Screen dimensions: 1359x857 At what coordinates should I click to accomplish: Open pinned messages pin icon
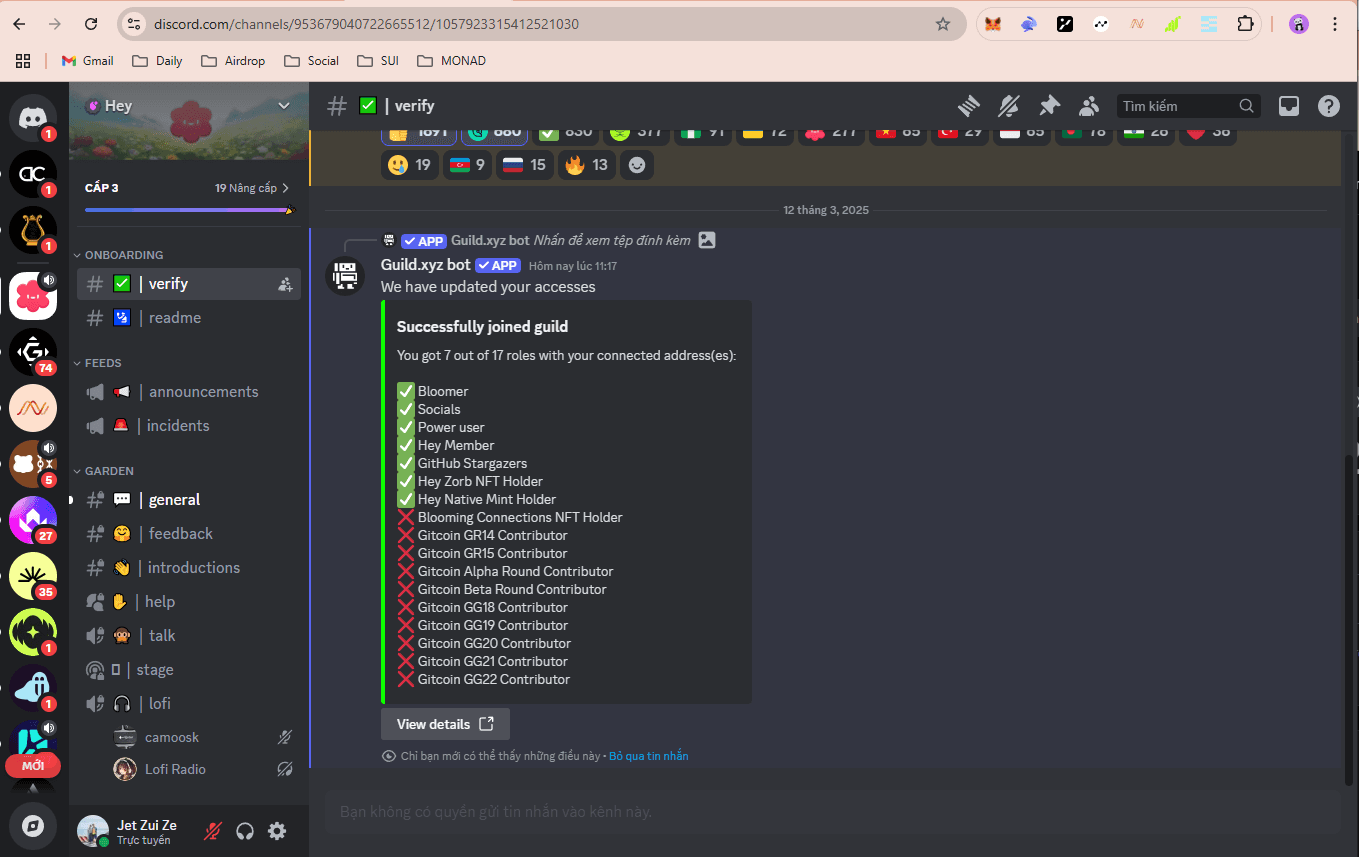pyautogui.click(x=1049, y=106)
